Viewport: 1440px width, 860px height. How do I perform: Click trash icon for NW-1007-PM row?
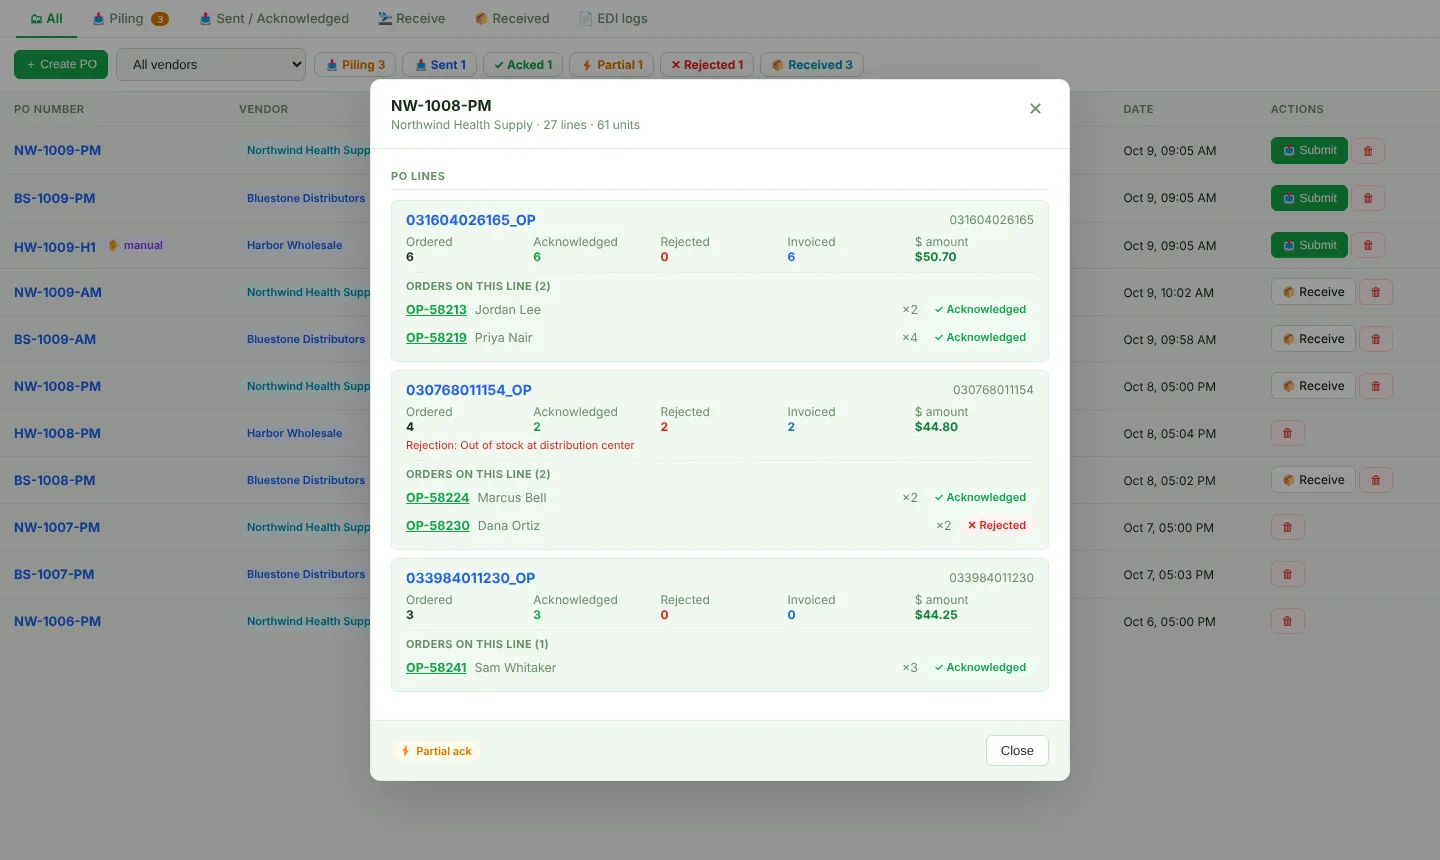point(1287,527)
